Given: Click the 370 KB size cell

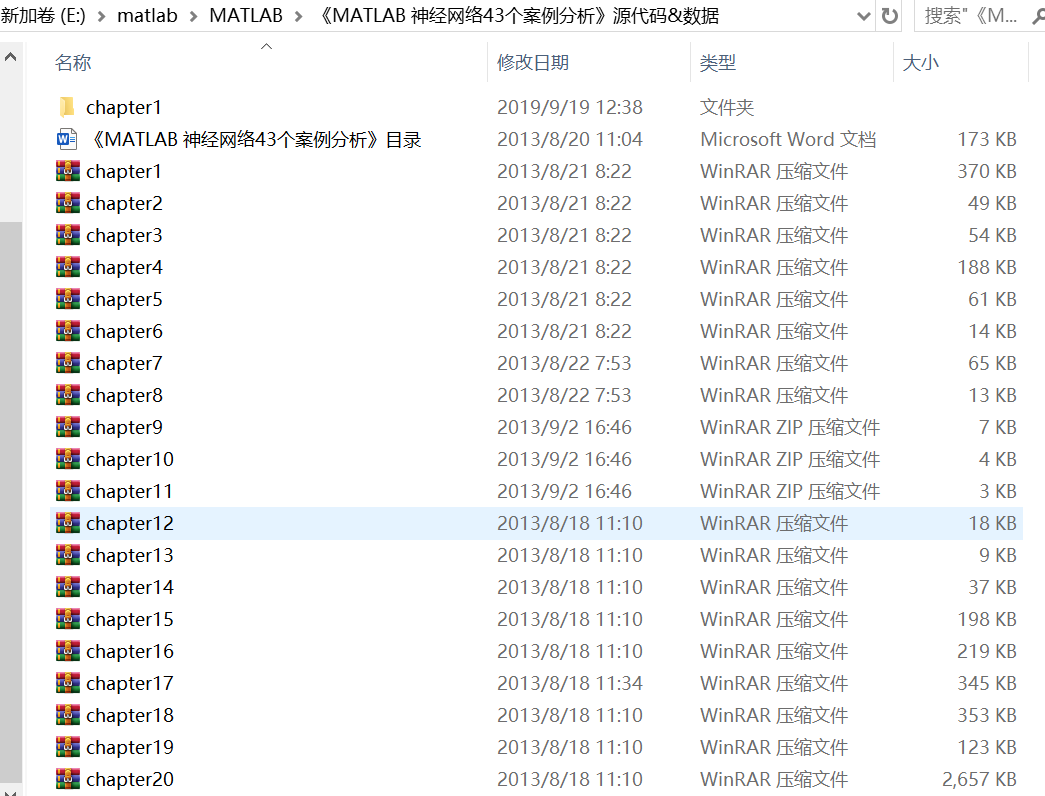Looking at the screenshot, I should [x=987, y=171].
